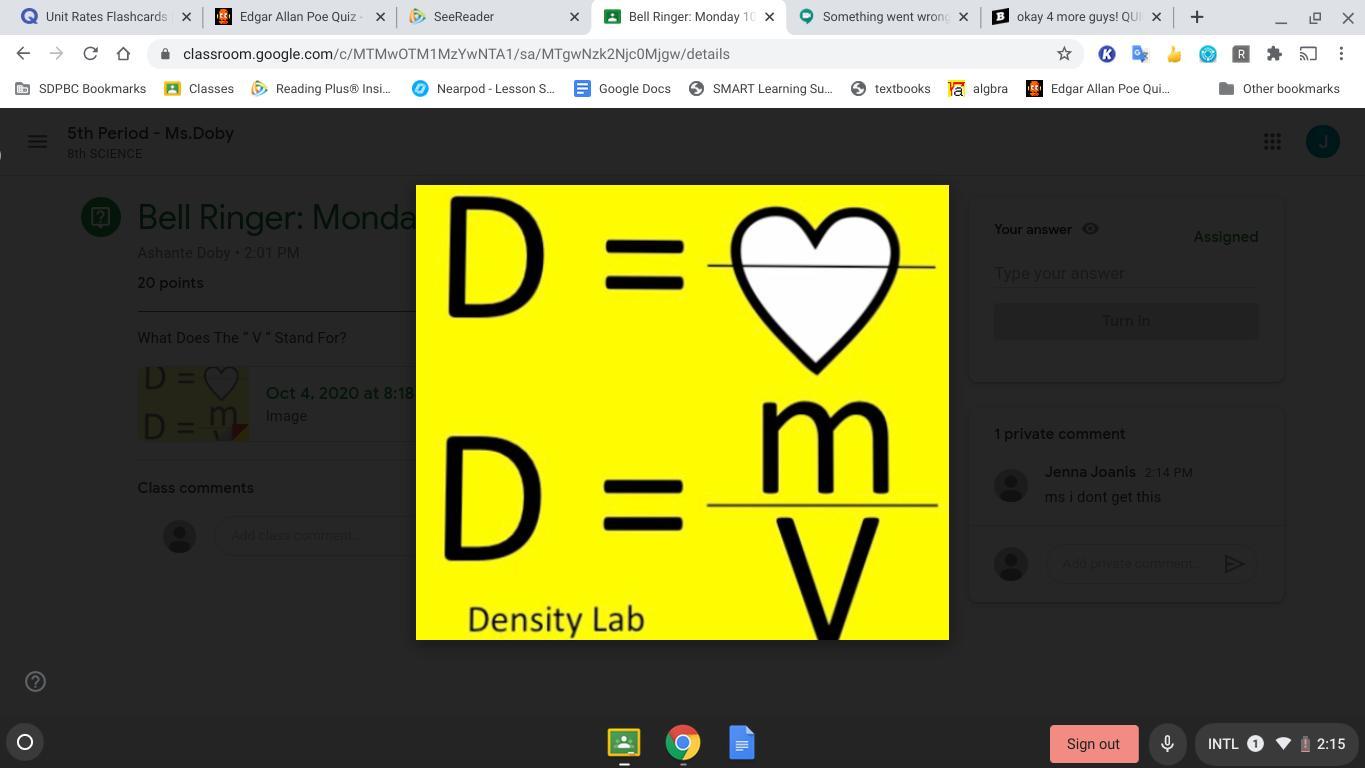Open the Extensions puzzle menu
The width and height of the screenshot is (1365, 768).
1274,54
